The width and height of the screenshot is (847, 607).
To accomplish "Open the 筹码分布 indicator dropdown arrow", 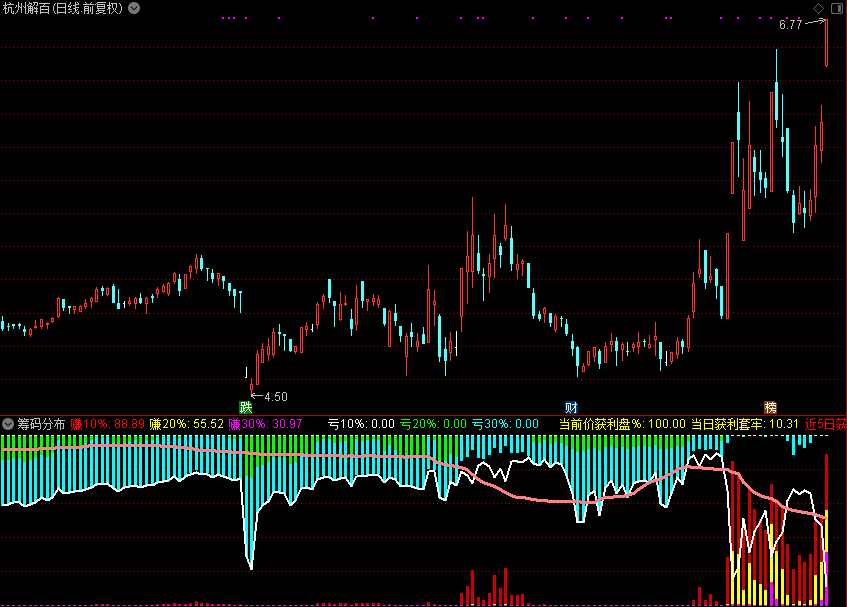I will point(8,424).
